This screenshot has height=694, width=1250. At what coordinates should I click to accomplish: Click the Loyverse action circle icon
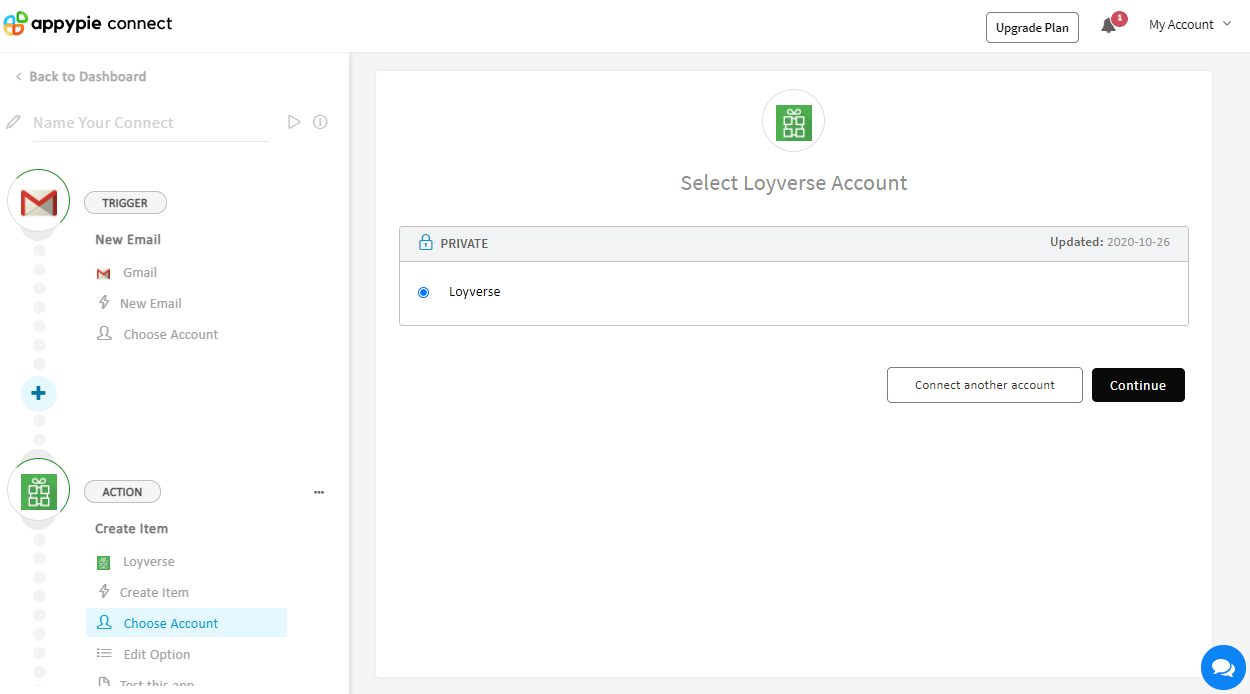(39, 491)
